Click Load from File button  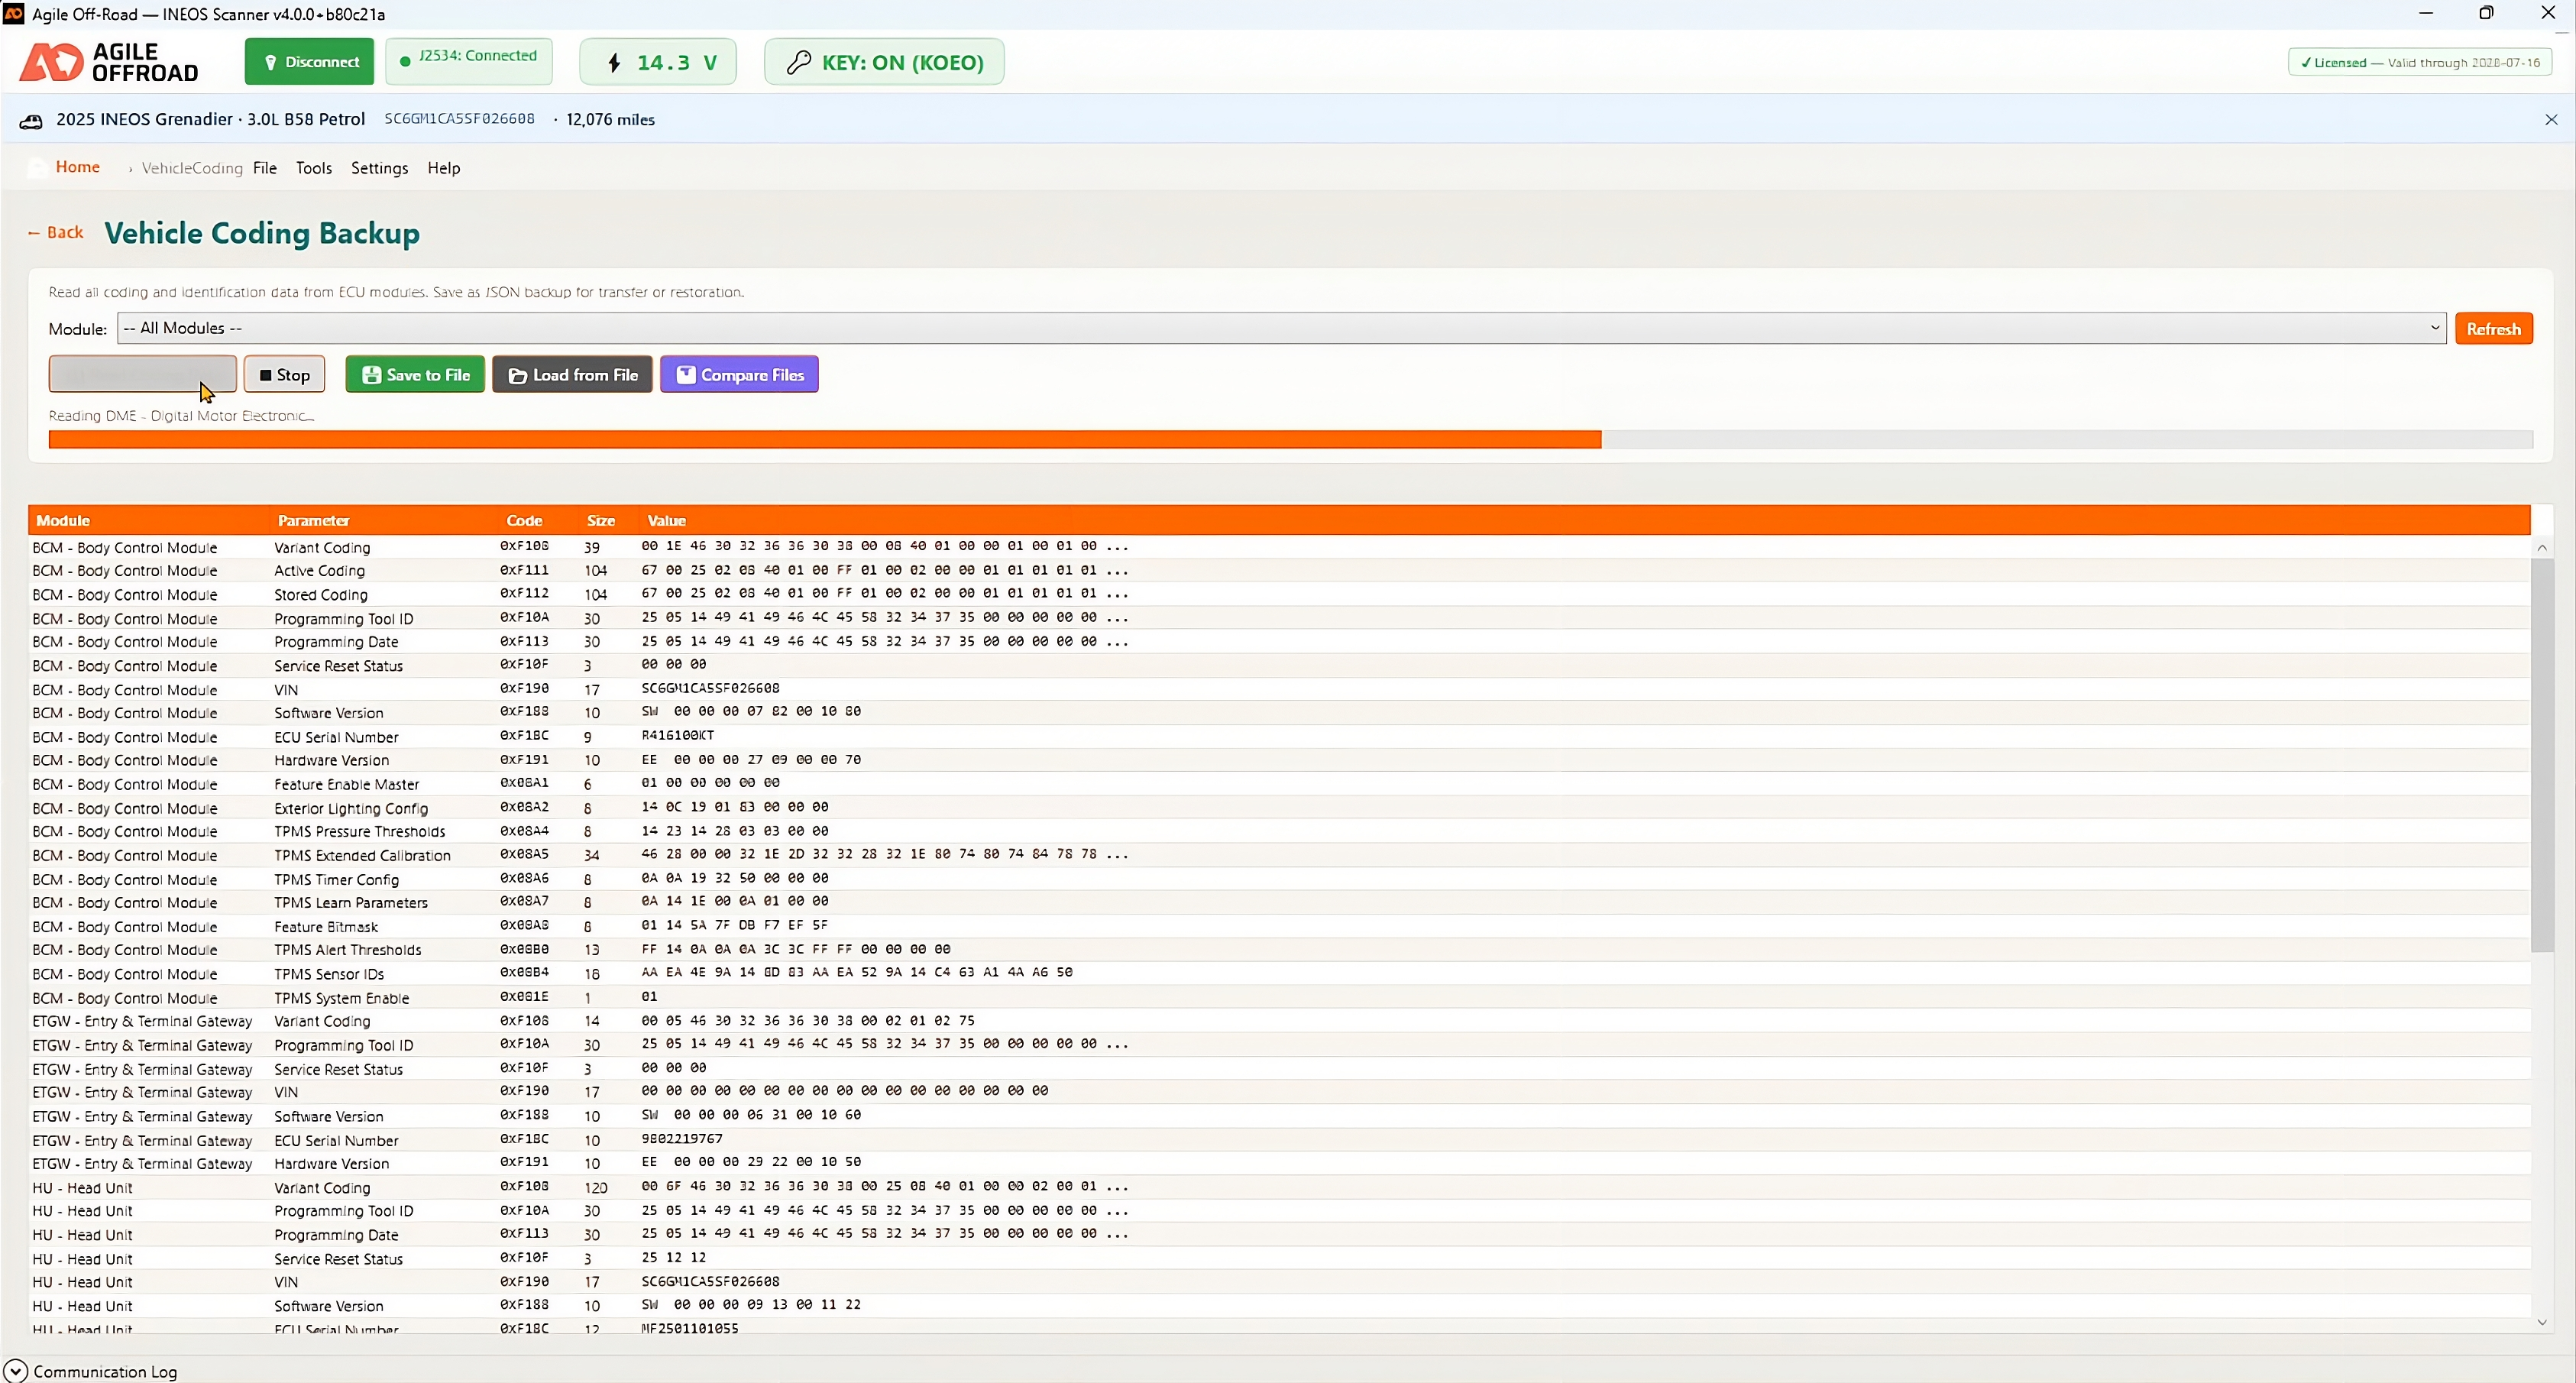(573, 375)
